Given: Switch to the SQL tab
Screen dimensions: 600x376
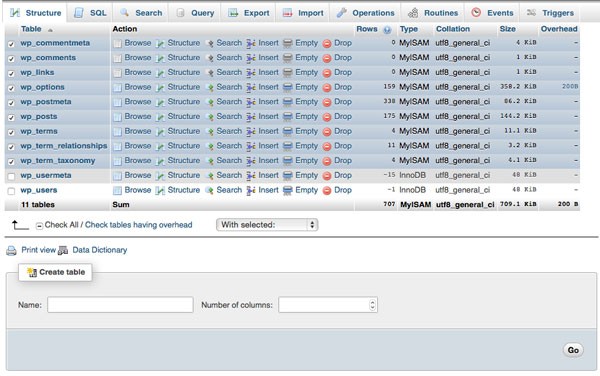Looking at the screenshot, I should [91, 13].
